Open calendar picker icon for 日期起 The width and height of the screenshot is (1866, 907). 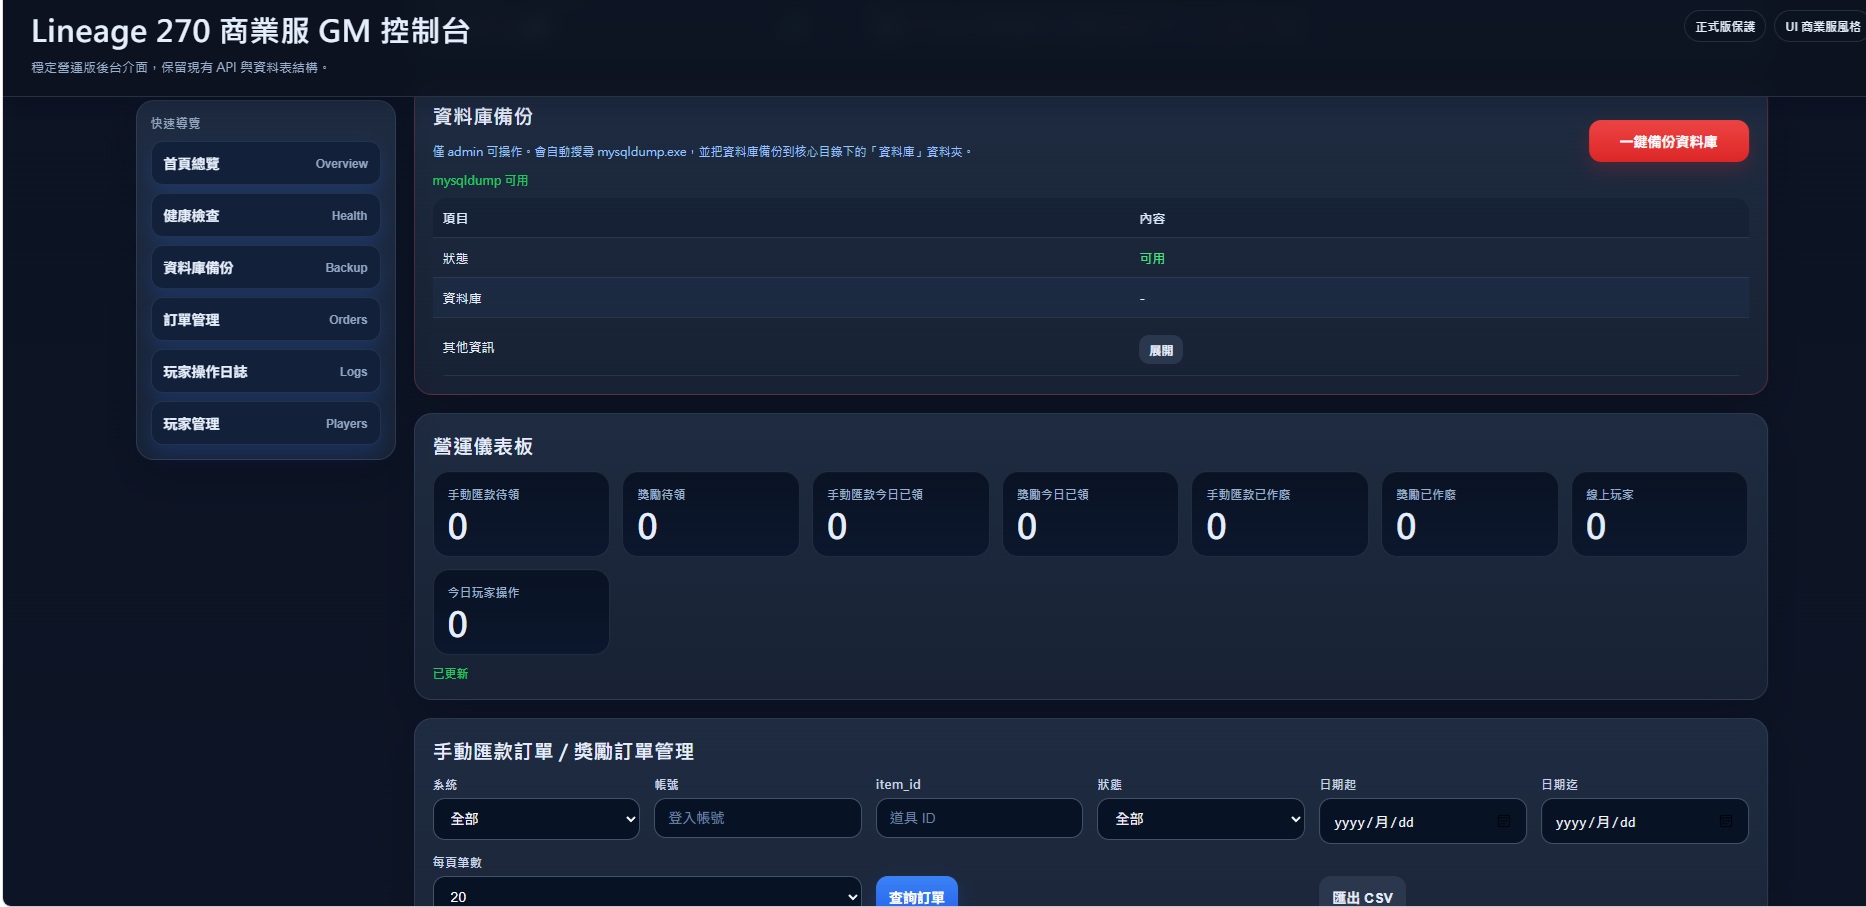(x=1503, y=821)
